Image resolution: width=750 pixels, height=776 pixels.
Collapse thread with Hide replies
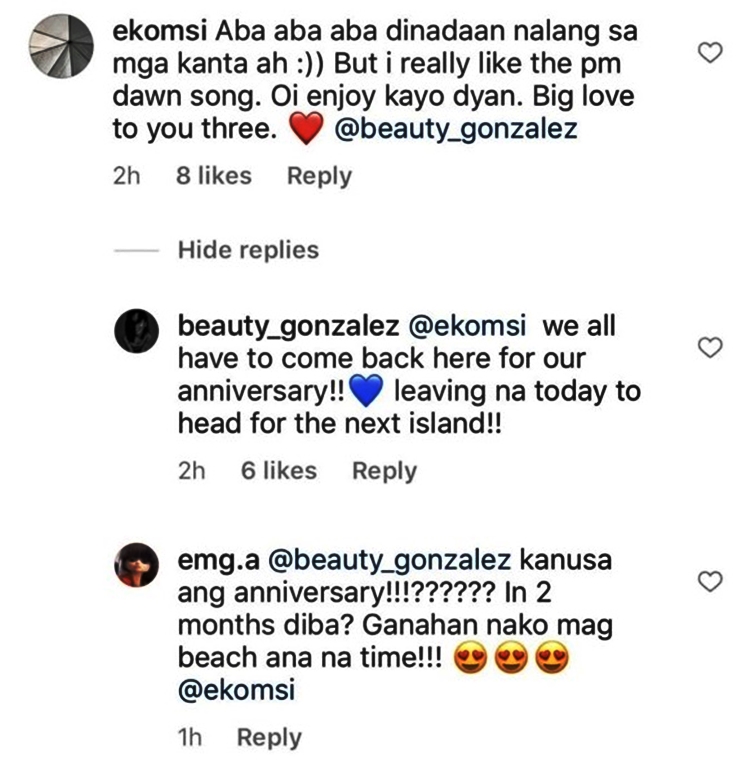click(x=248, y=249)
